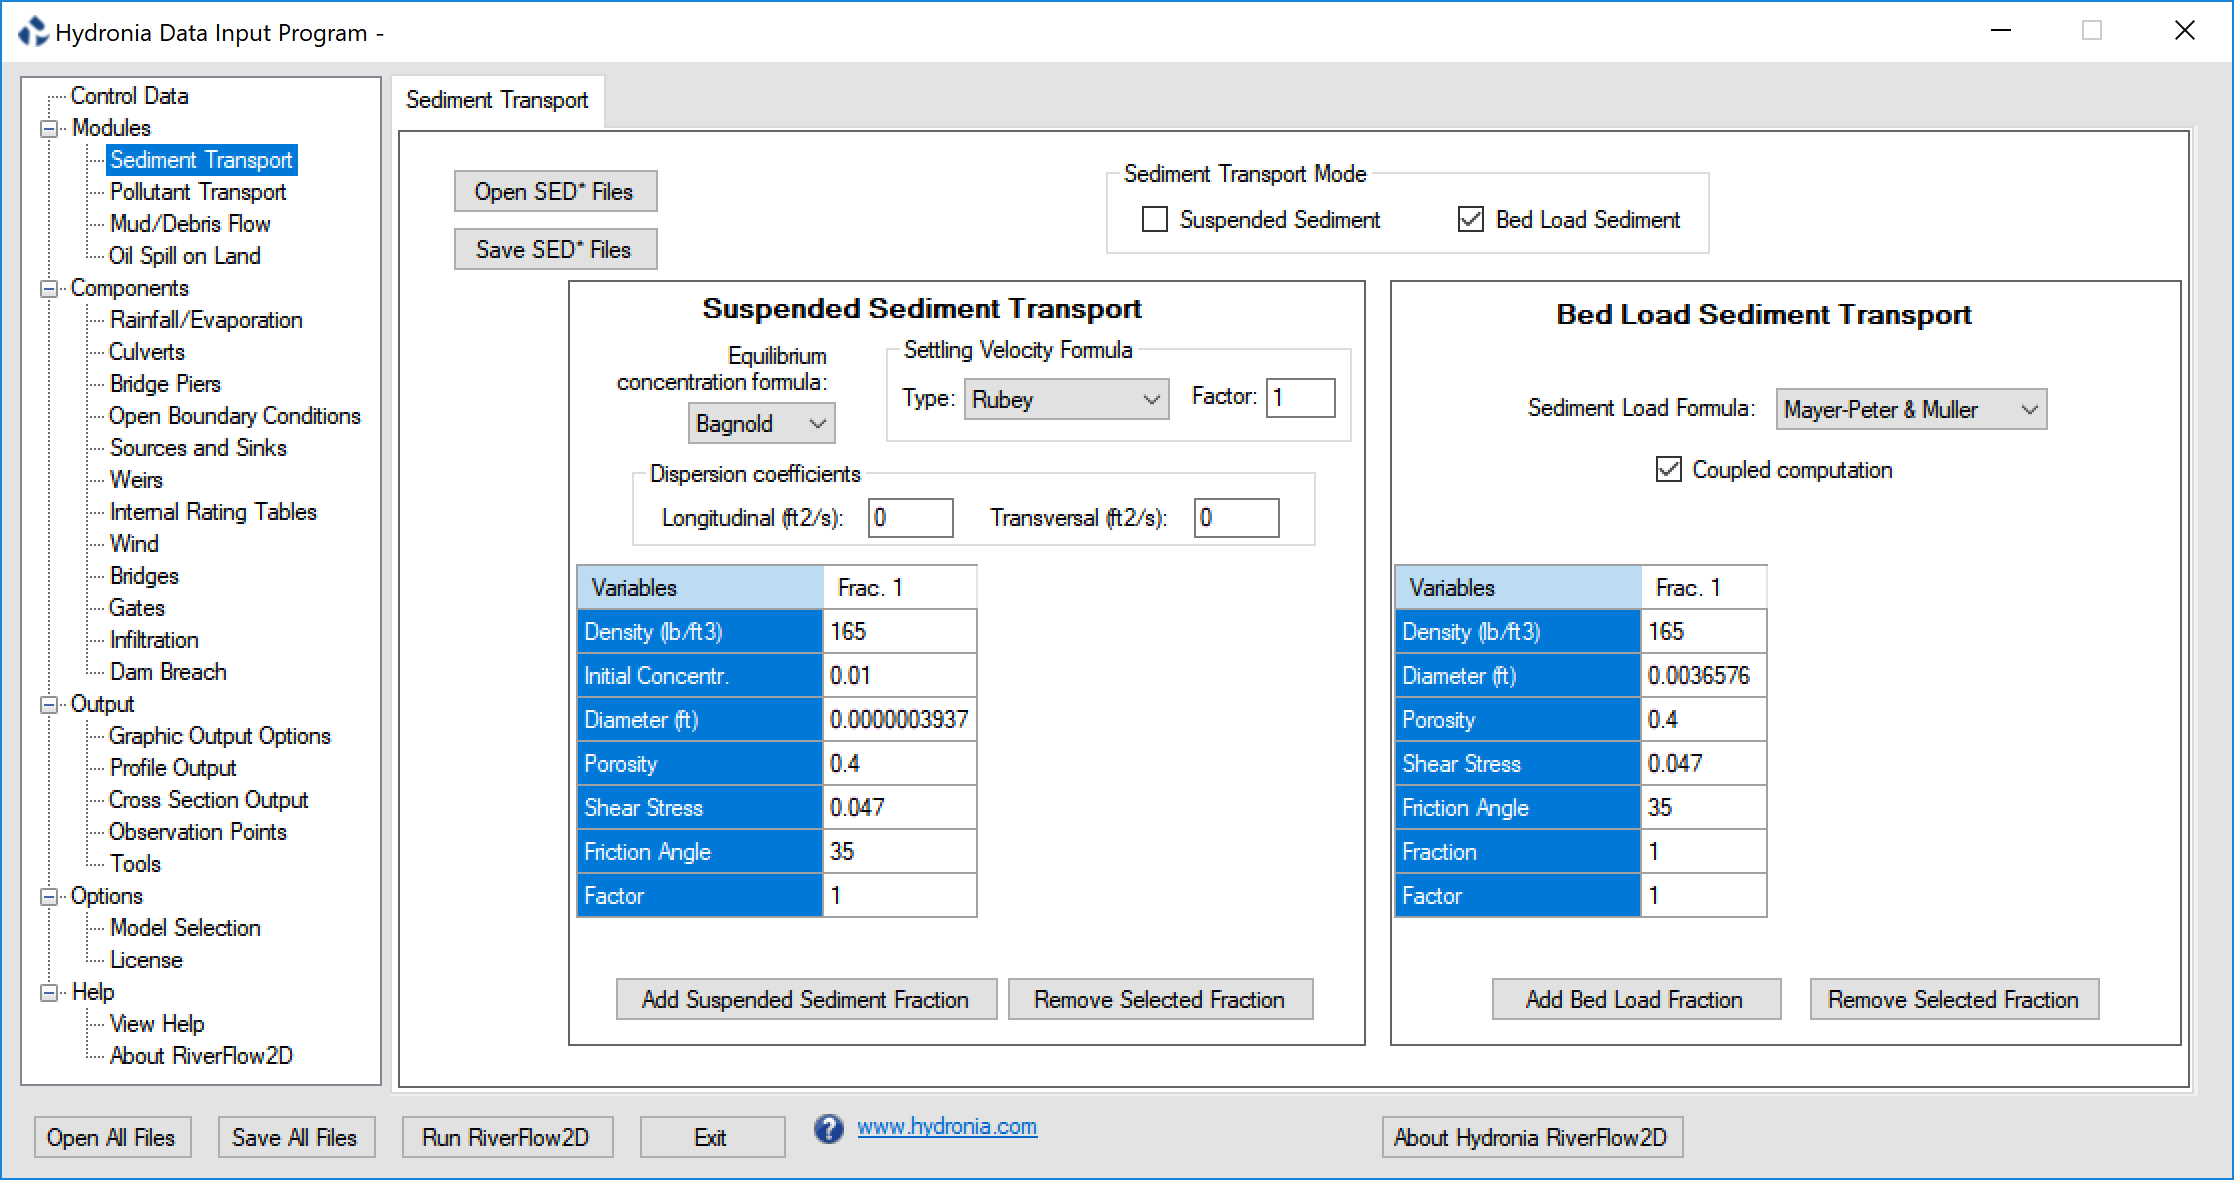Open the www.hydronia.com link

click(947, 1127)
